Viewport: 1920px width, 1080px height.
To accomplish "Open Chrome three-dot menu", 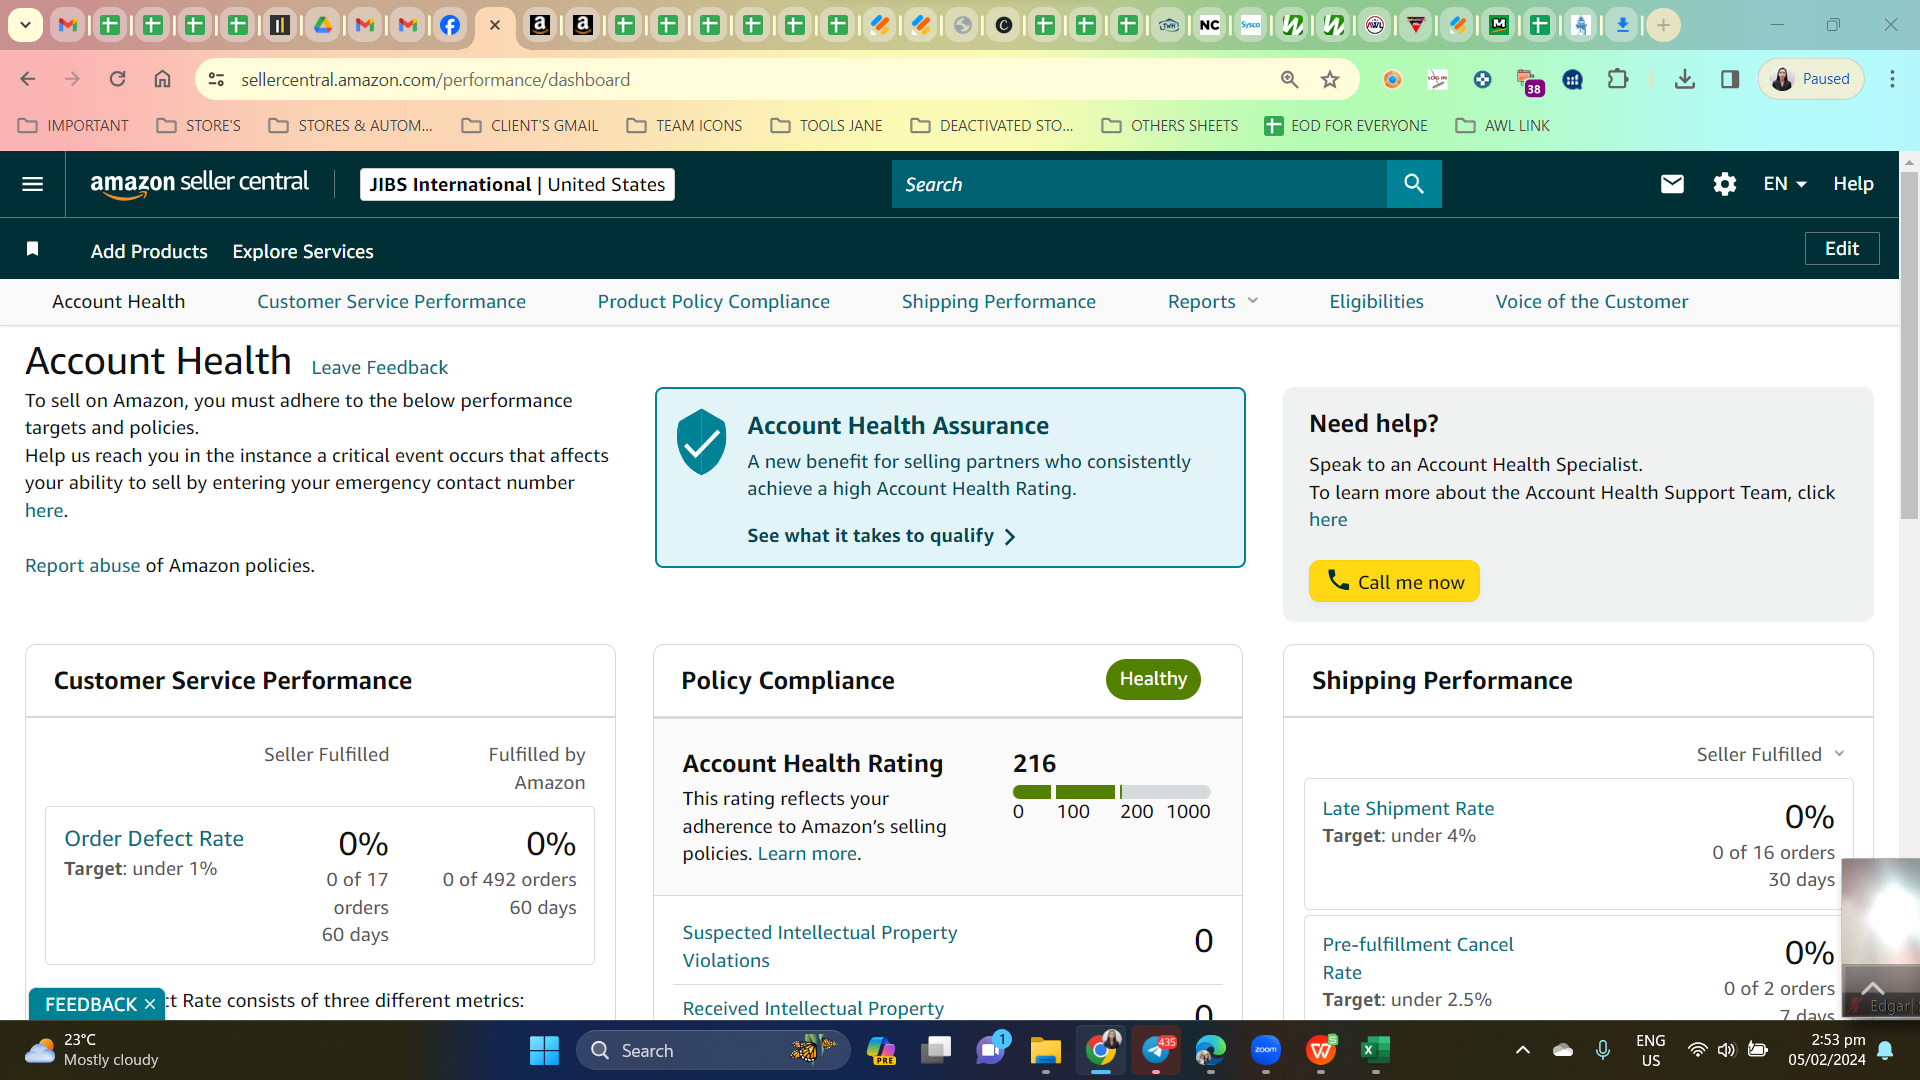I will click(x=1892, y=79).
